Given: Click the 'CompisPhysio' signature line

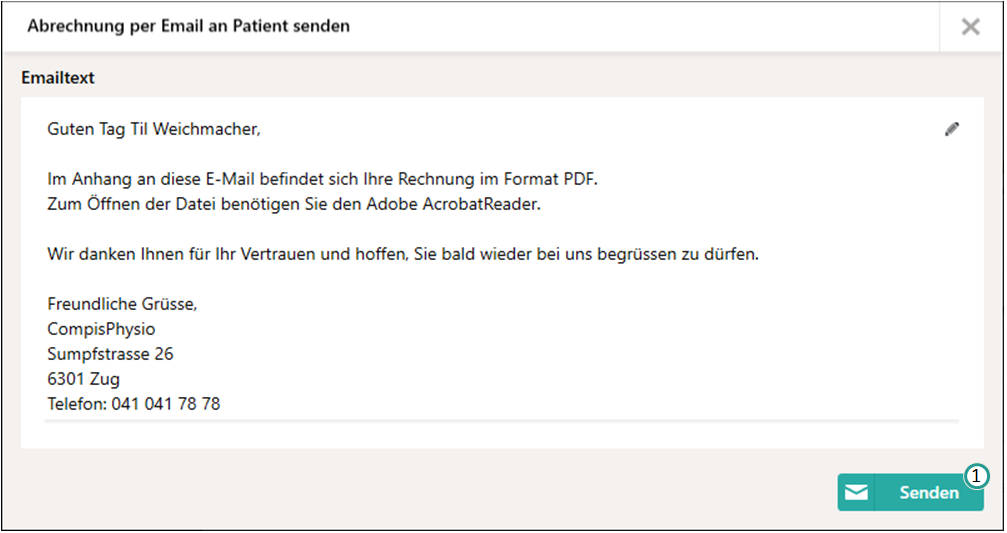Looking at the screenshot, I should pos(101,329).
